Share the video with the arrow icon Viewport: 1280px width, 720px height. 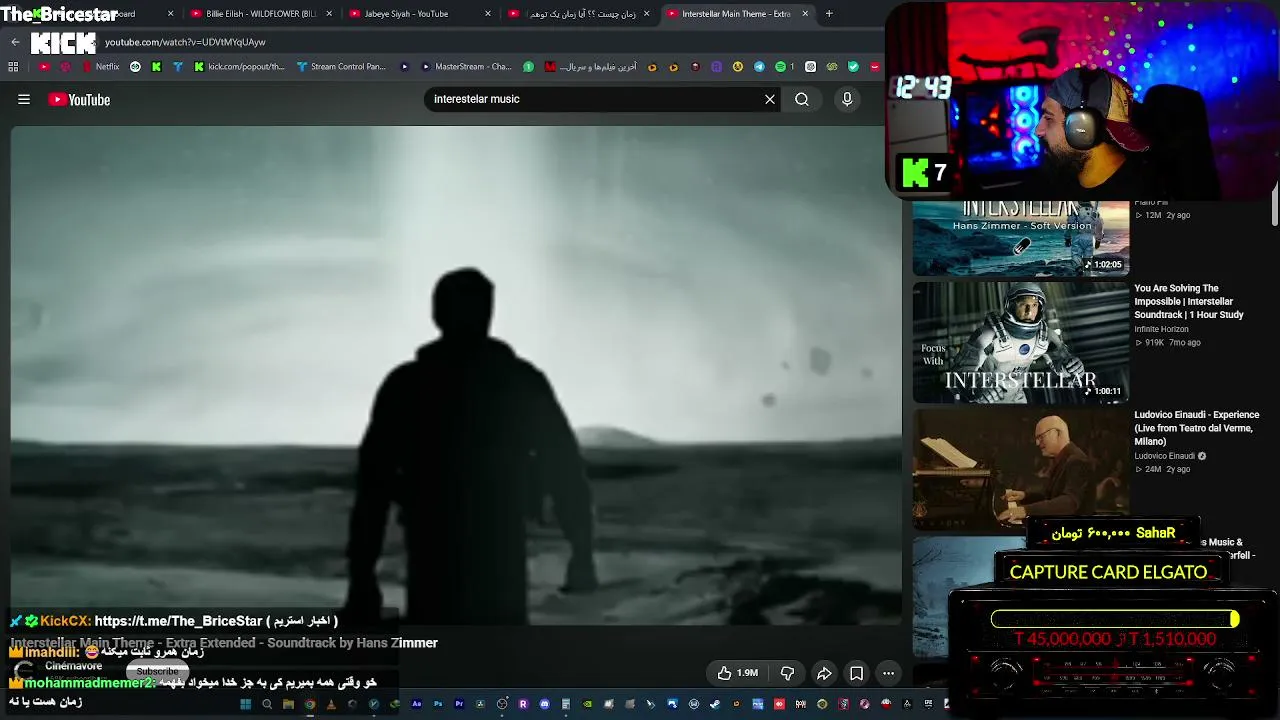[x=824, y=673]
